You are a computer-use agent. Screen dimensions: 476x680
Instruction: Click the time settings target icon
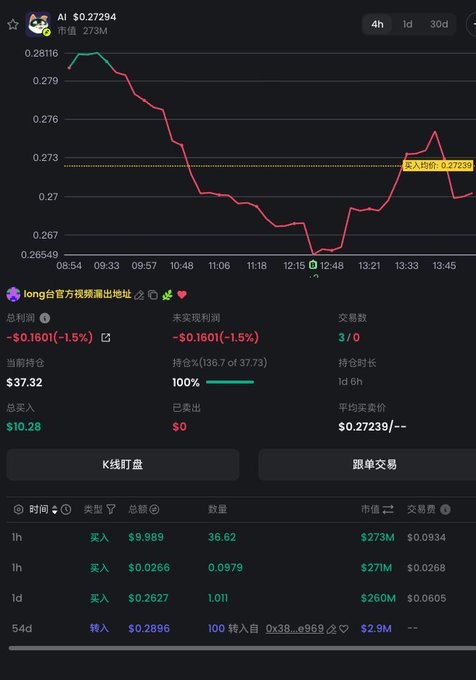(x=18, y=510)
